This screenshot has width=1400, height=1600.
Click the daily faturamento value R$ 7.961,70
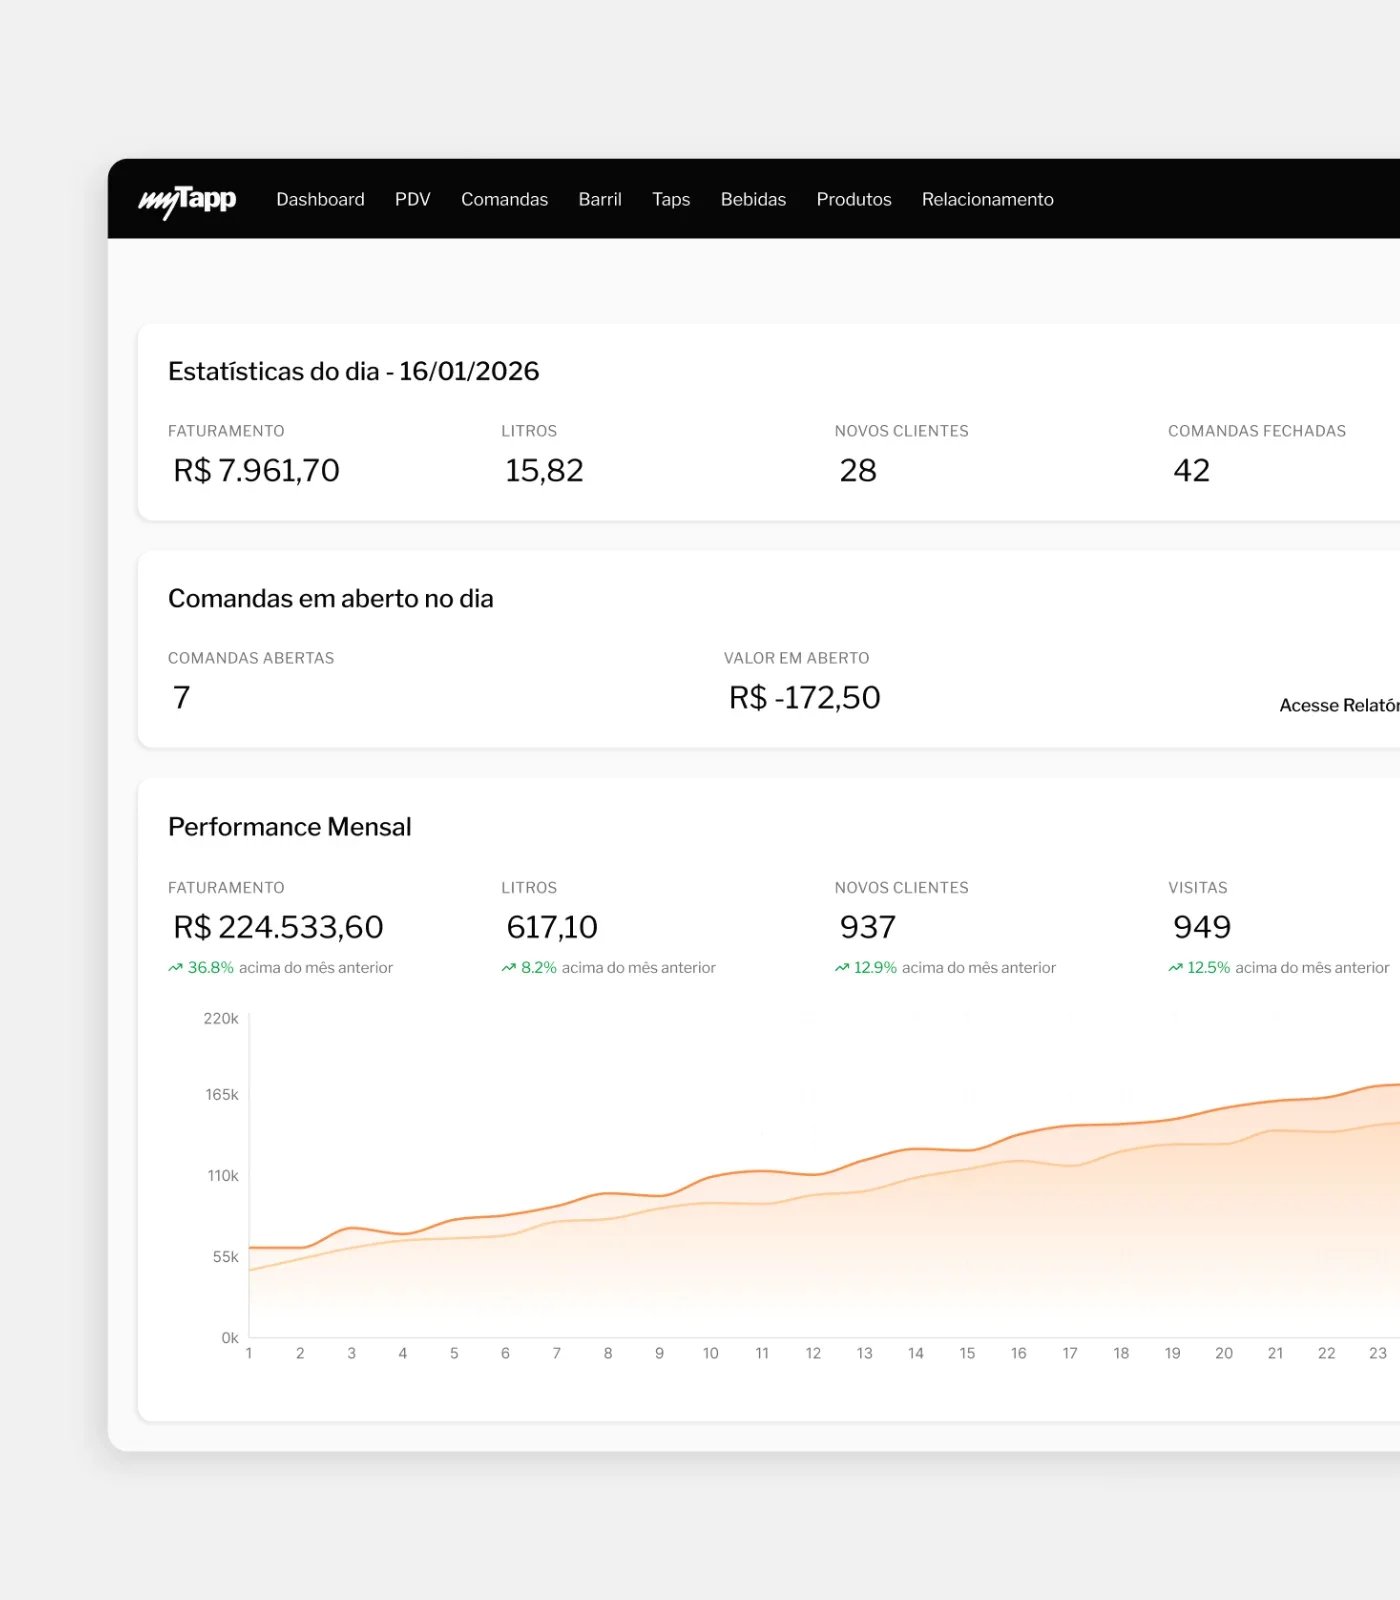pos(256,470)
